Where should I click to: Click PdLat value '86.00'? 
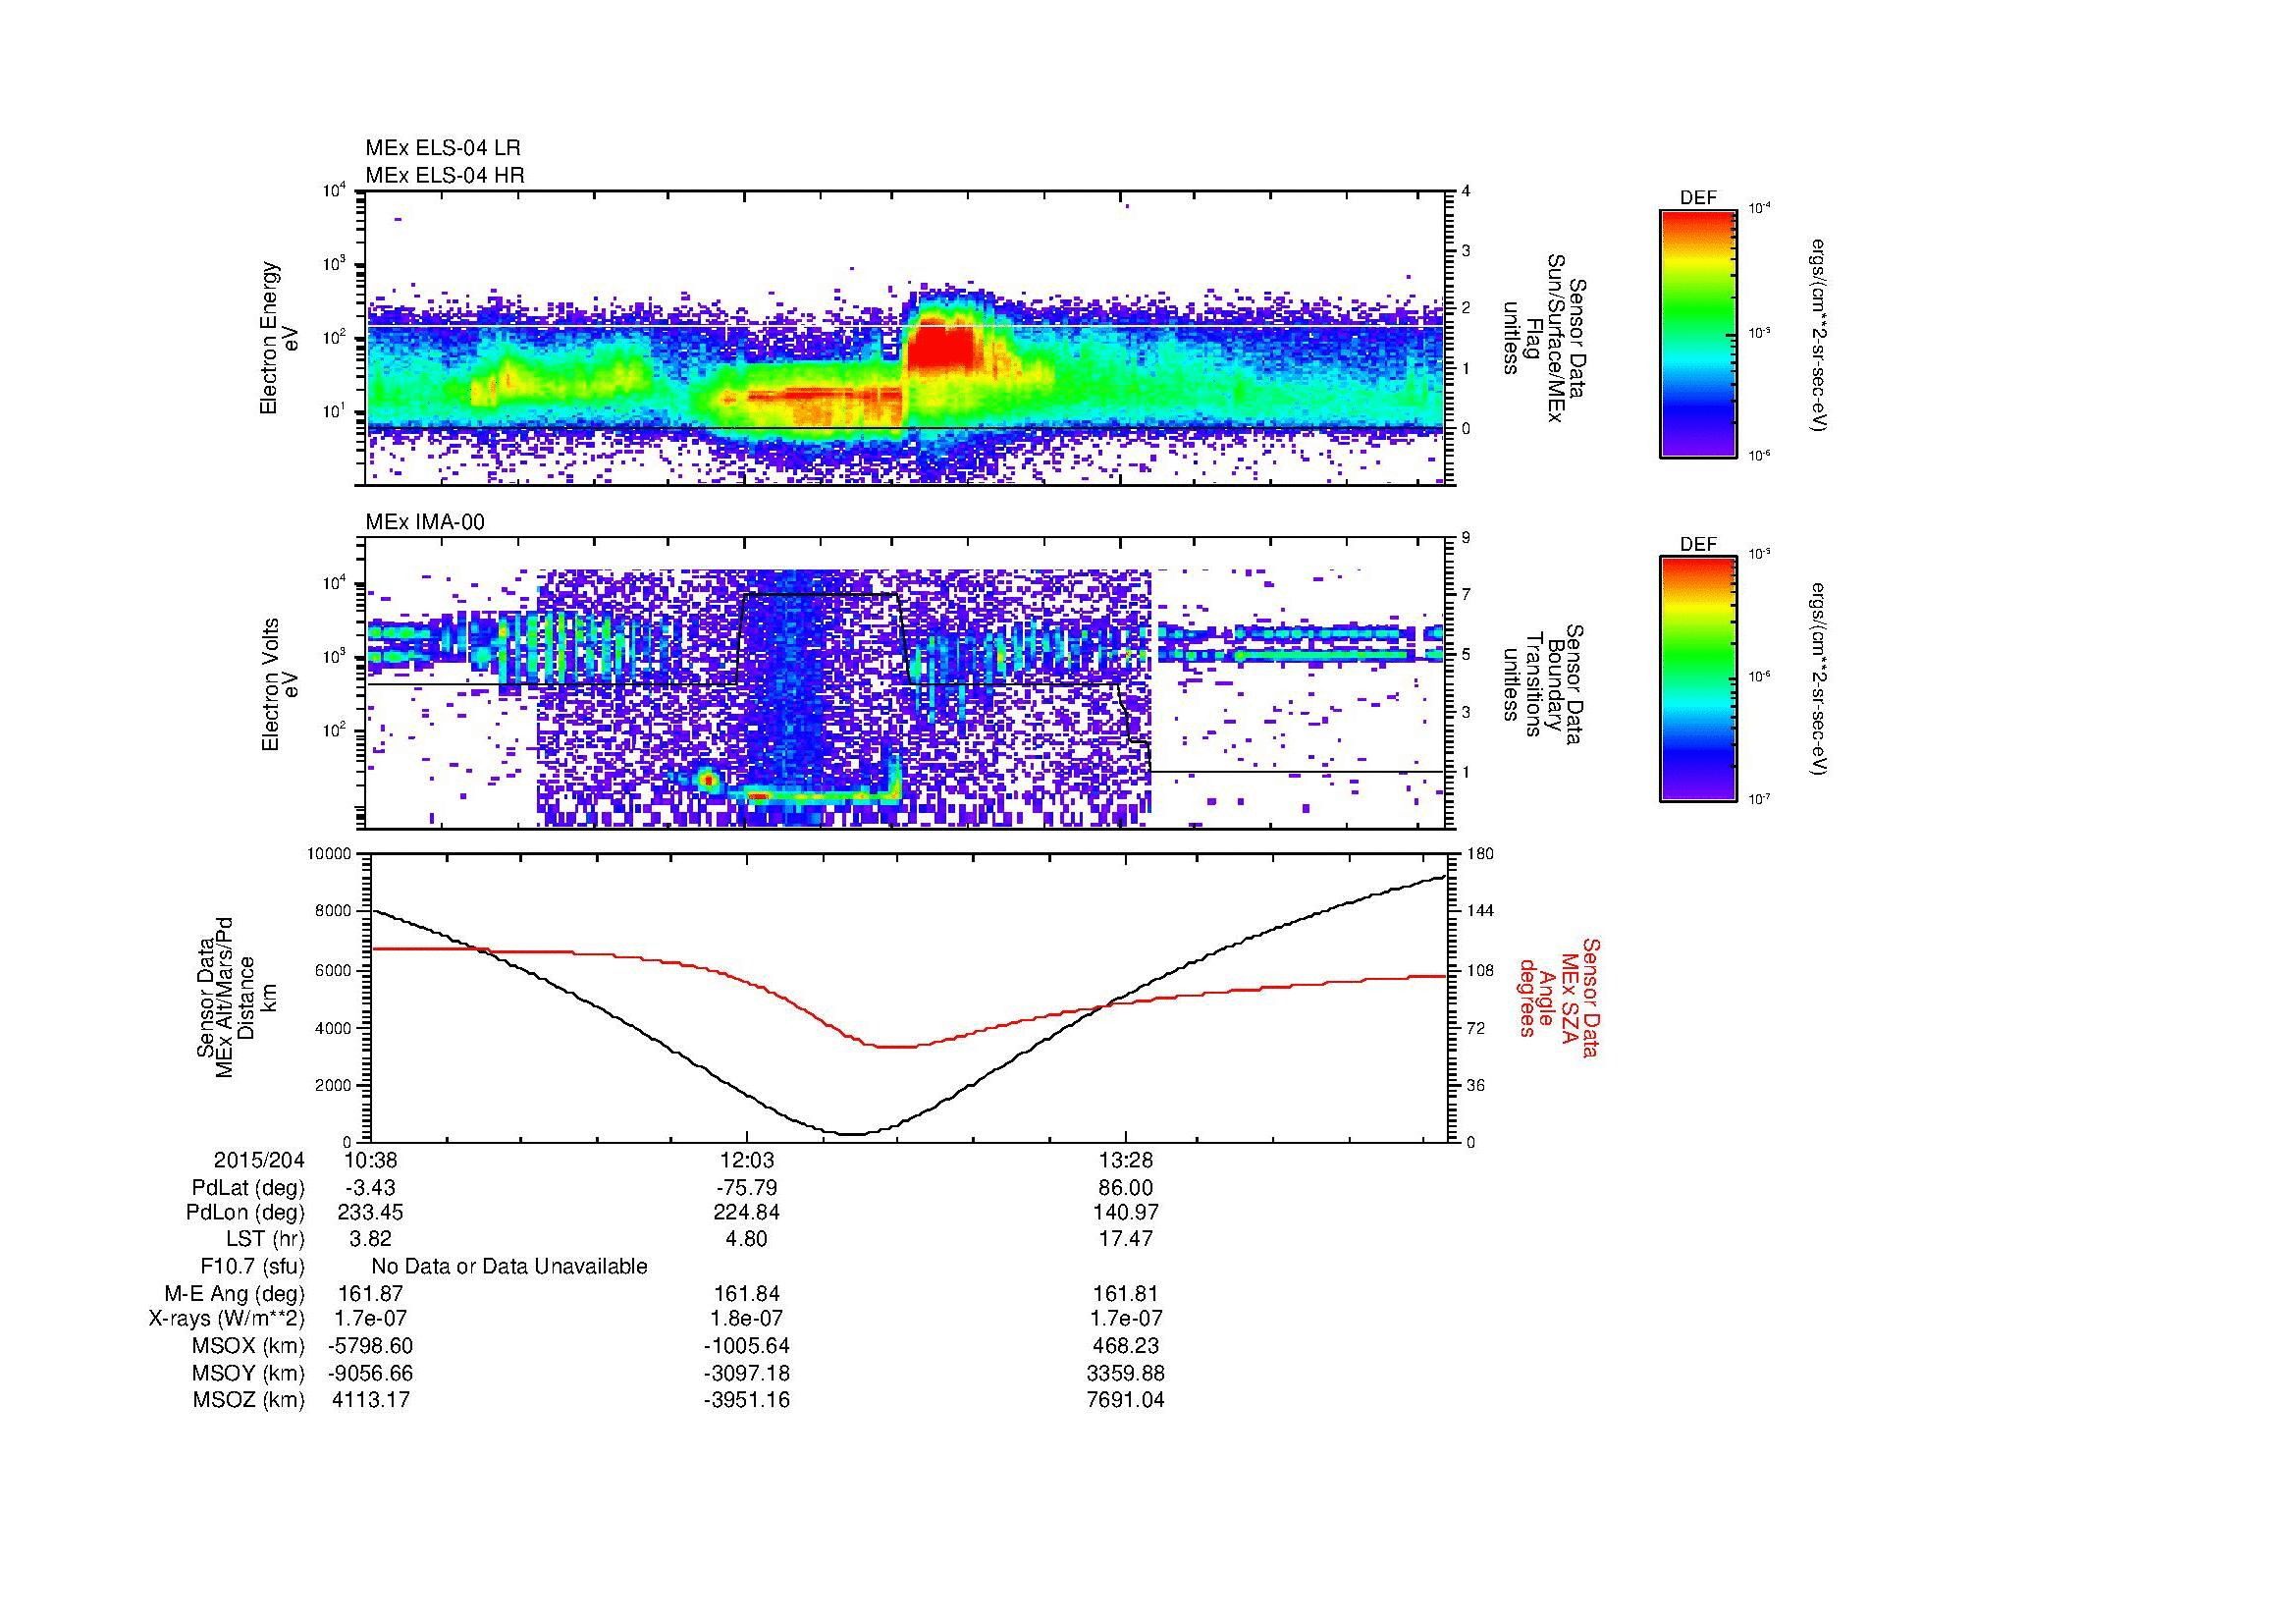click(1126, 1188)
